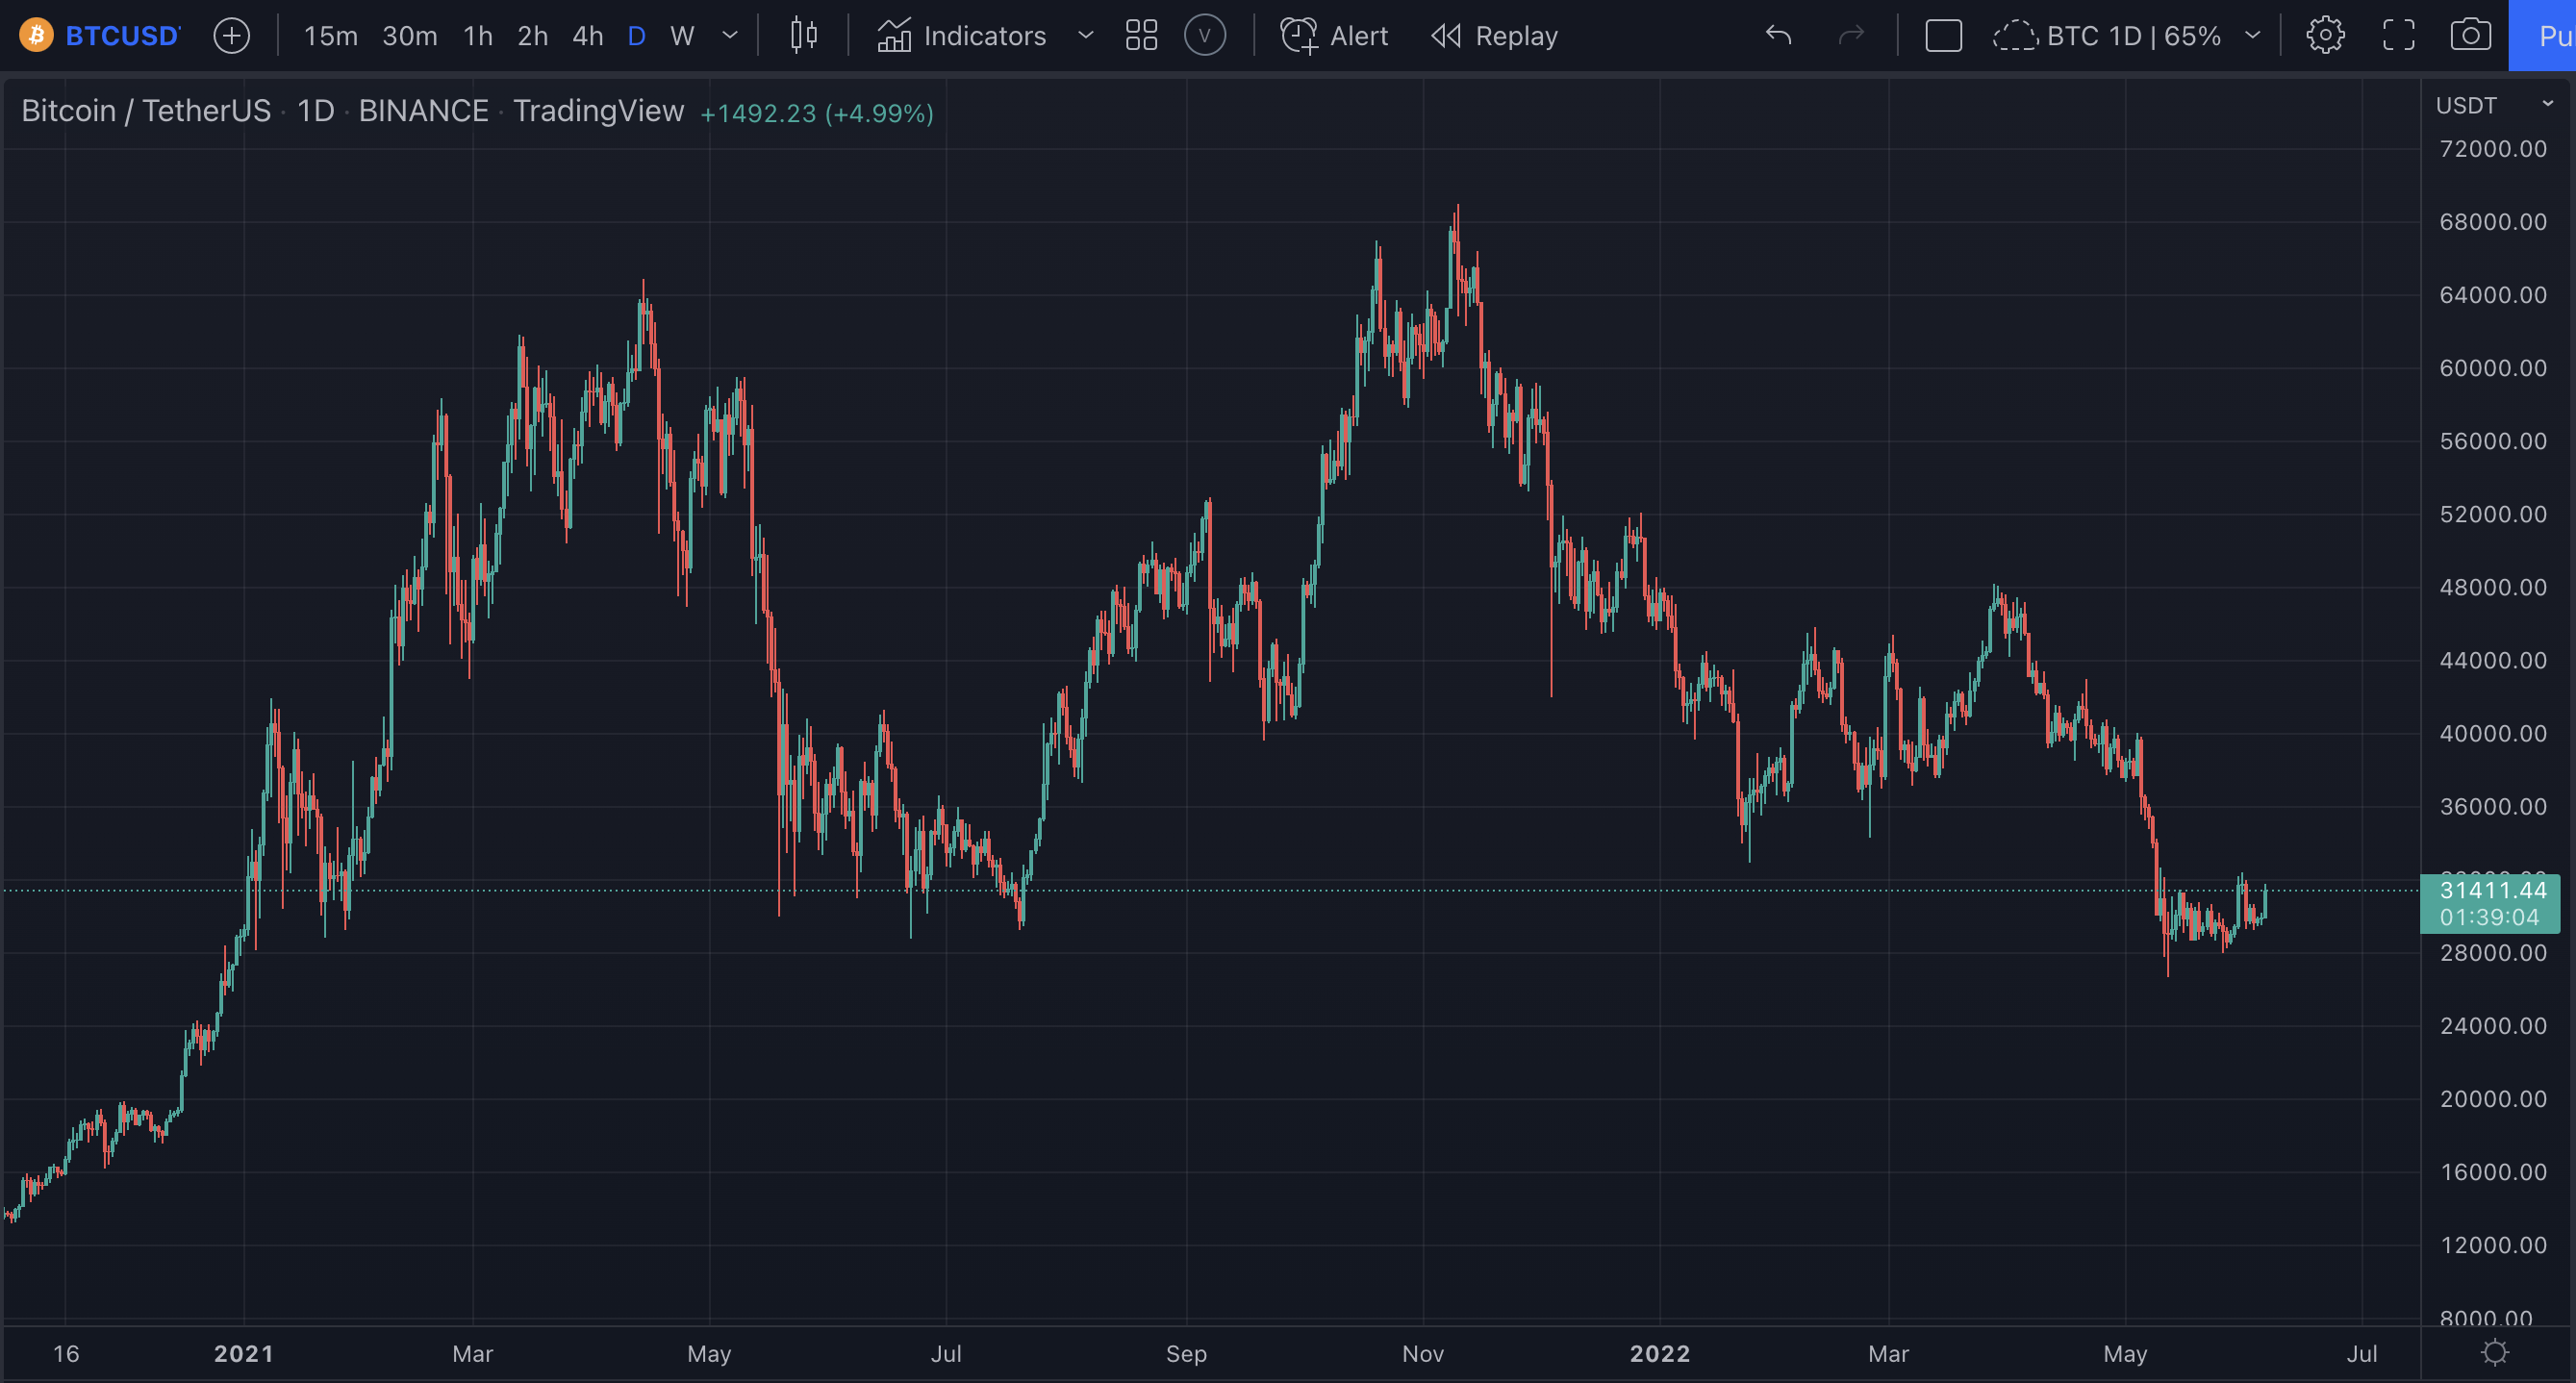Screen dimensions: 2576x1383
Task: Click the 68000.00 price scale label
Action: pyautogui.click(x=2493, y=222)
